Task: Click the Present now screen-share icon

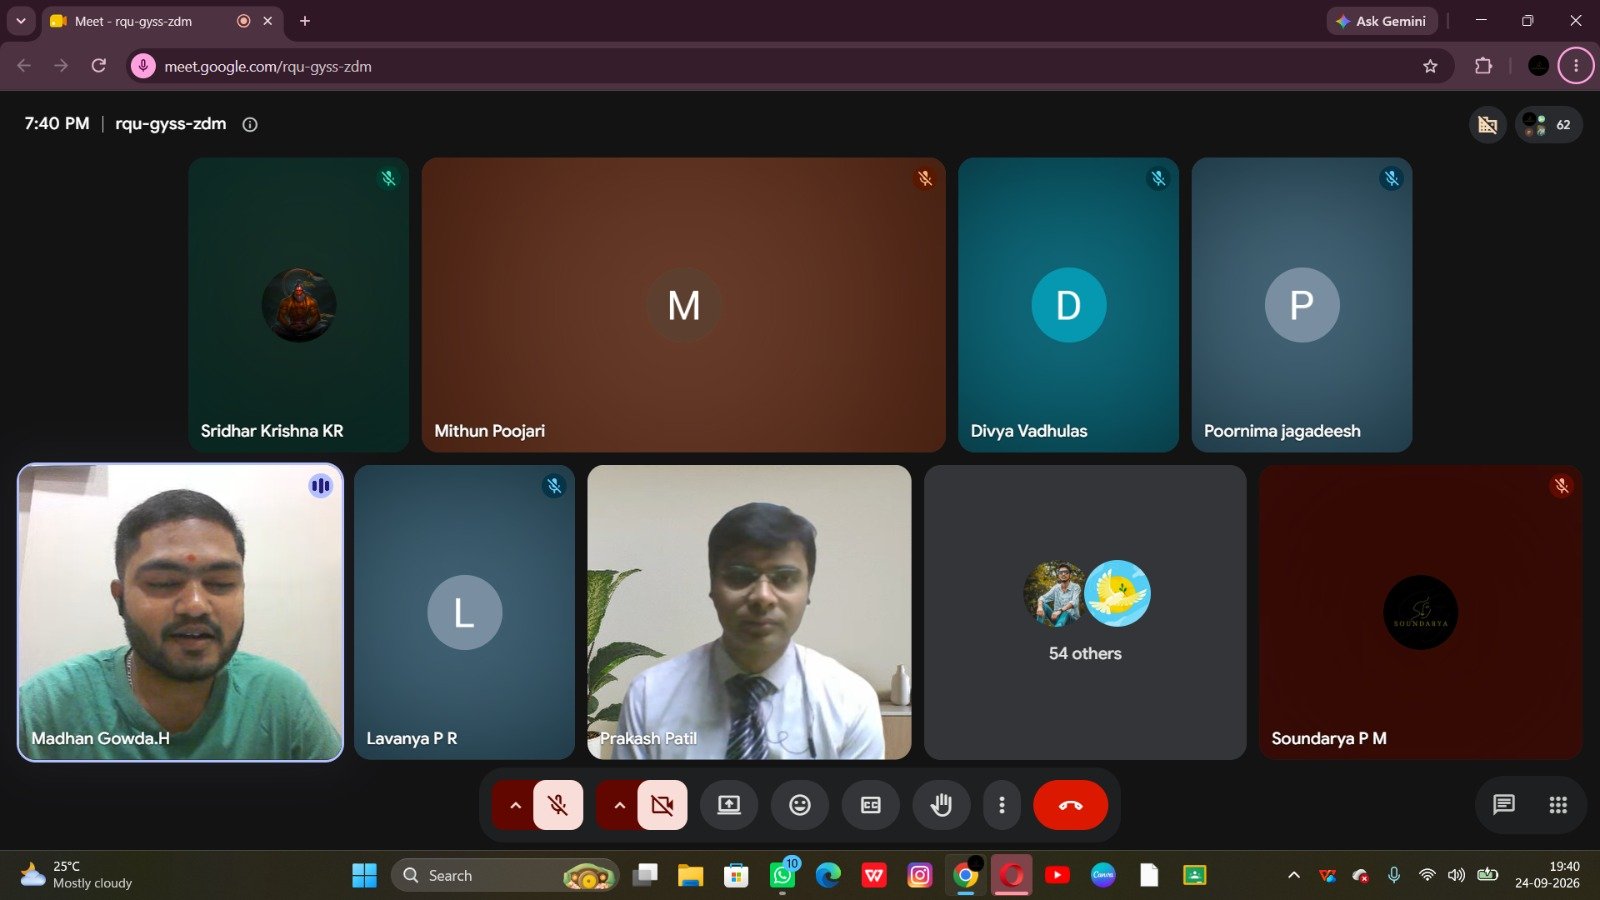Action: (729, 805)
